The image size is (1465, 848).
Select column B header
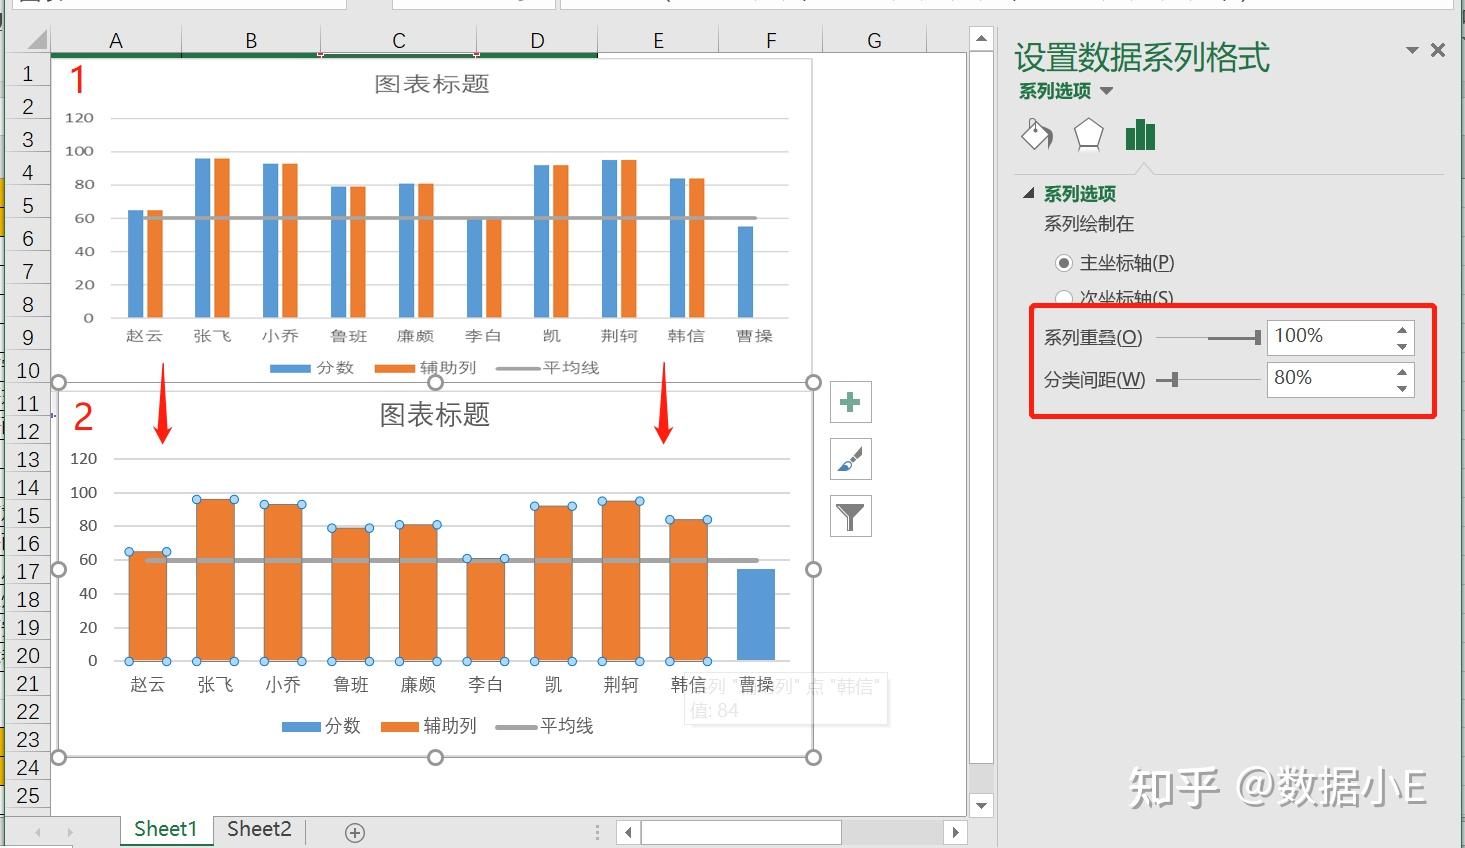pyautogui.click(x=251, y=40)
